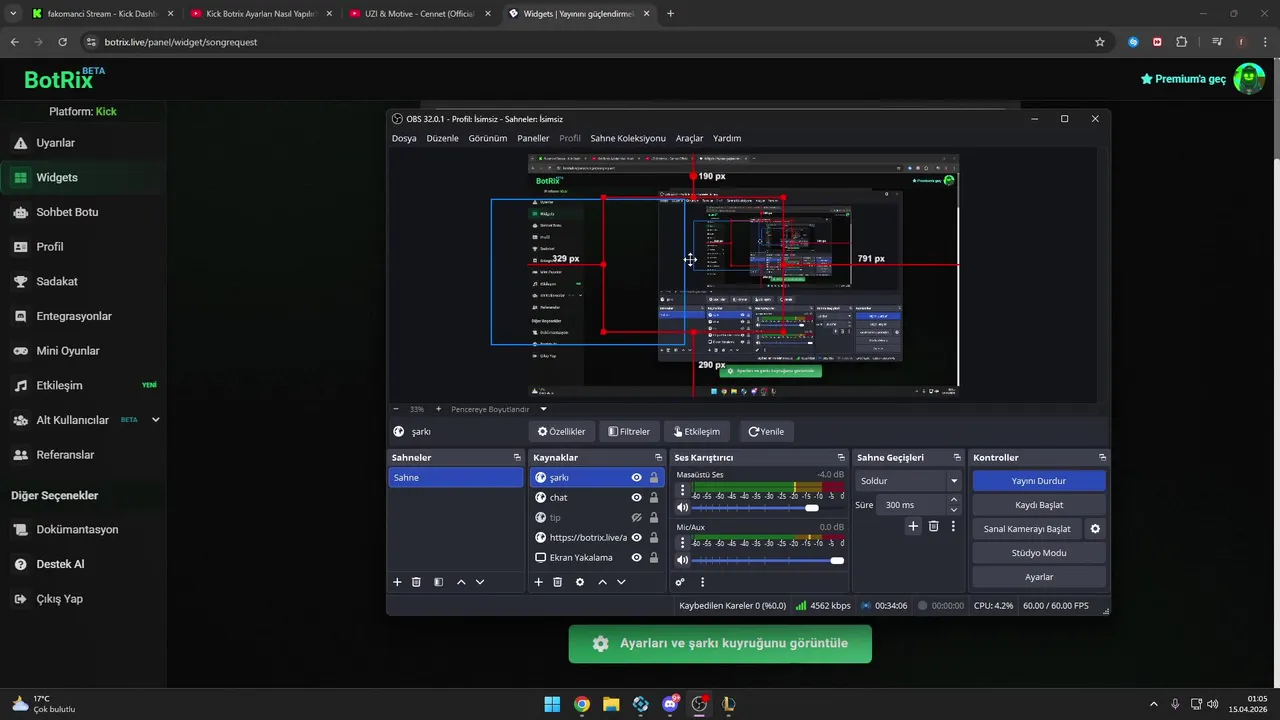Image resolution: width=1280 pixels, height=720 pixels.
Task: Hide the botrix.live source
Action: [x=636, y=538]
